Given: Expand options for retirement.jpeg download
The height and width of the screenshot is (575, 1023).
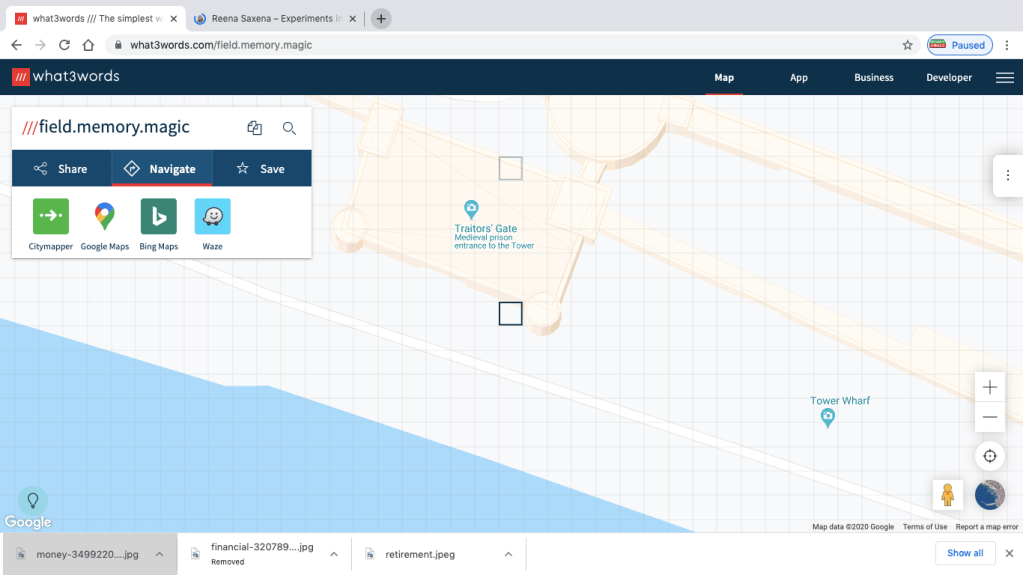Looking at the screenshot, I should [x=508, y=554].
